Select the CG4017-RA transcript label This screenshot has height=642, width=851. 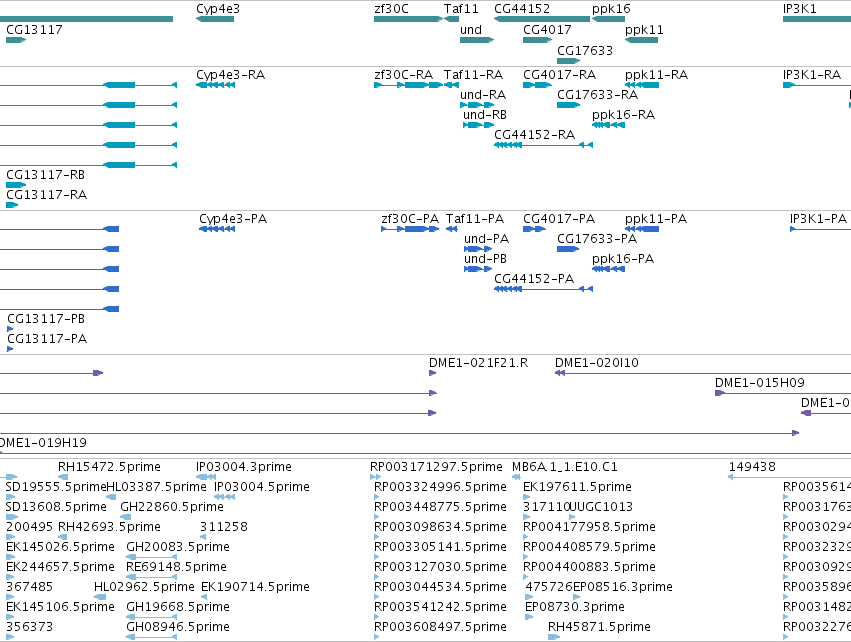point(559,74)
